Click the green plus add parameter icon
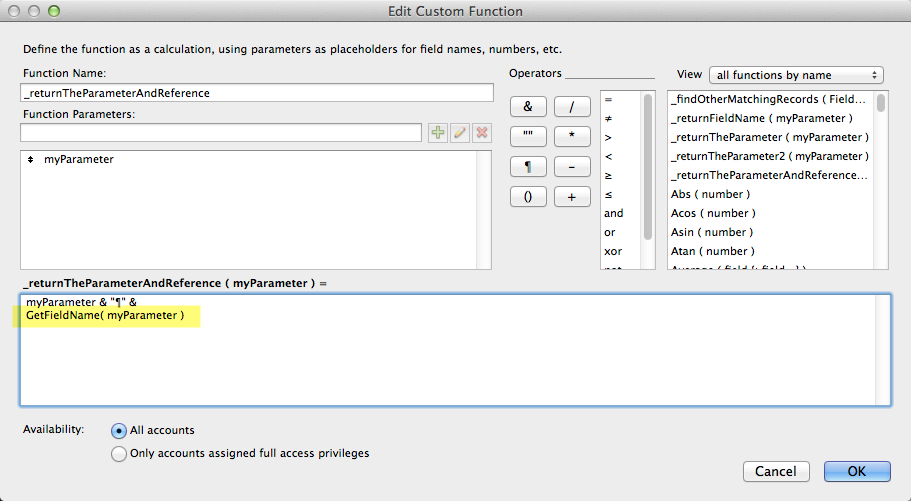911x501 pixels. tap(437, 133)
